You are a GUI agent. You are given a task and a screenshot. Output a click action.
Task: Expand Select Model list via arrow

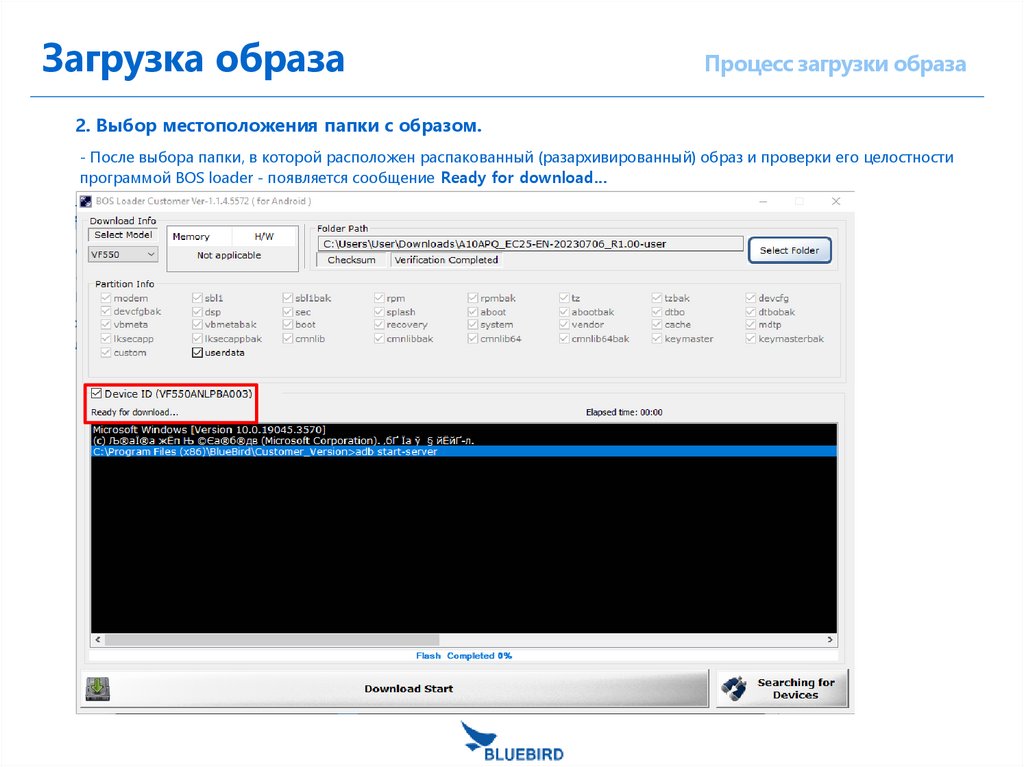coord(151,254)
